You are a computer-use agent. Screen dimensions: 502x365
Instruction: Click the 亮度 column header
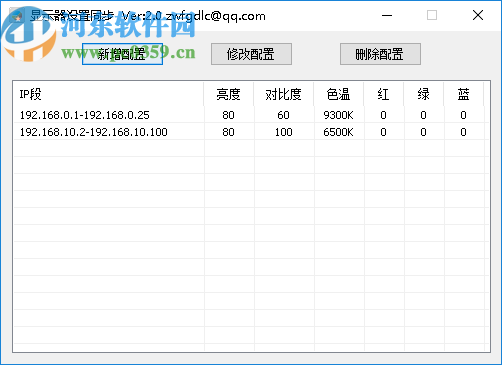tap(229, 94)
